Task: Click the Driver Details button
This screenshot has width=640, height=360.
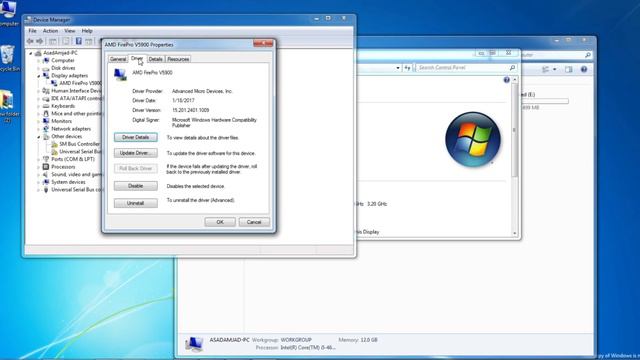Action: (136, 138)
